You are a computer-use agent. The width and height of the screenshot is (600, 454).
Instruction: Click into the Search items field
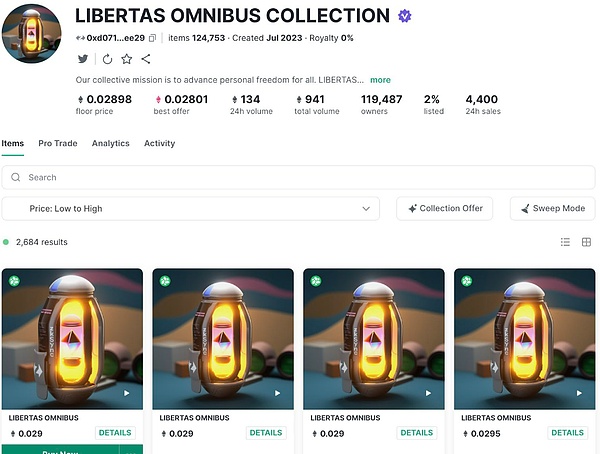coord(300,177)
